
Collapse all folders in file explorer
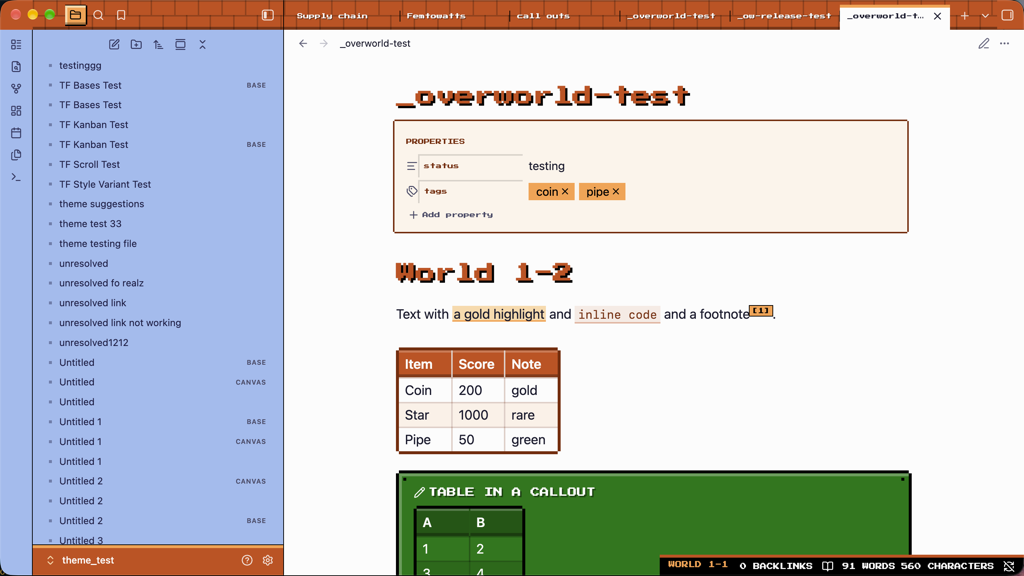(202, 44)
